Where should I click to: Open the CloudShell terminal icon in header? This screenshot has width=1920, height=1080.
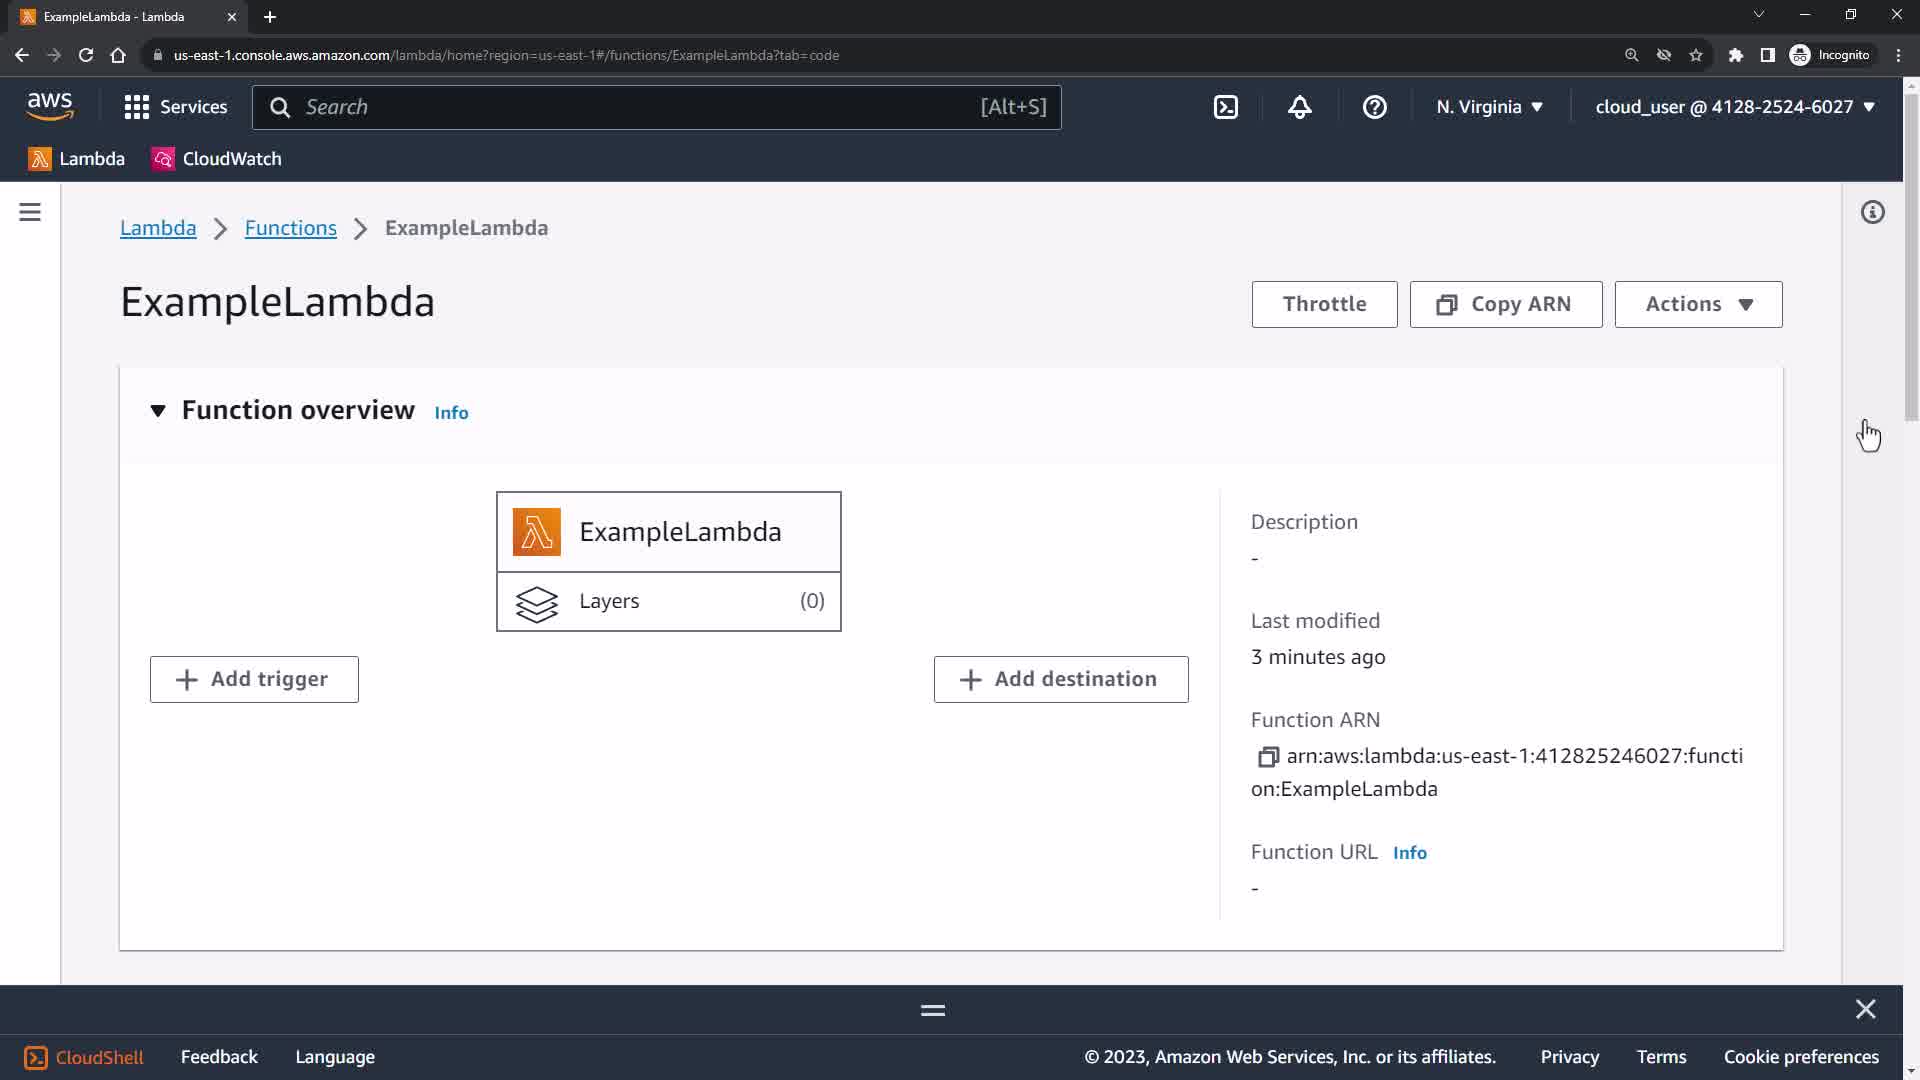click(1226, 107)
